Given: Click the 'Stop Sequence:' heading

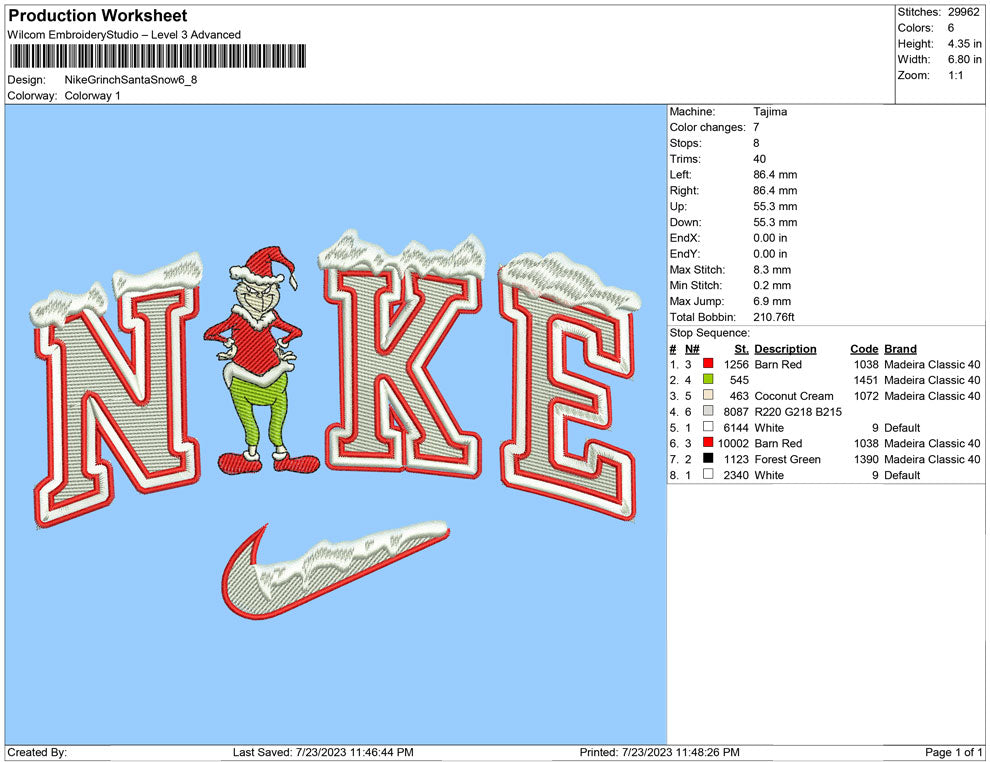Looking at the screenshot, I should (710, 333).
